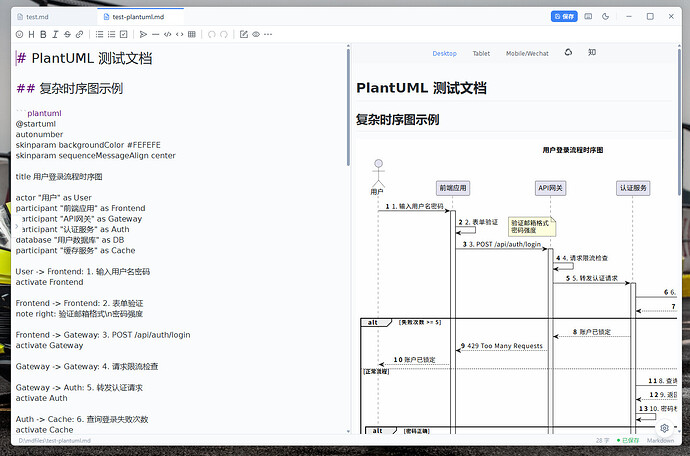Switch editing mode via the pencil icon
The height and width of the screenshot is (456, 690).
pos(244,34)
